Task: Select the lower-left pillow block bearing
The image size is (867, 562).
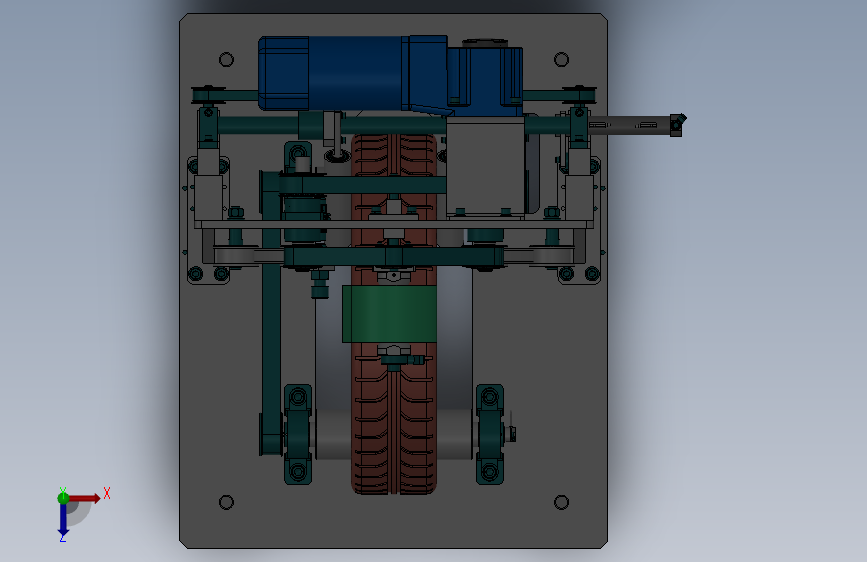Action: coord(298,434)
